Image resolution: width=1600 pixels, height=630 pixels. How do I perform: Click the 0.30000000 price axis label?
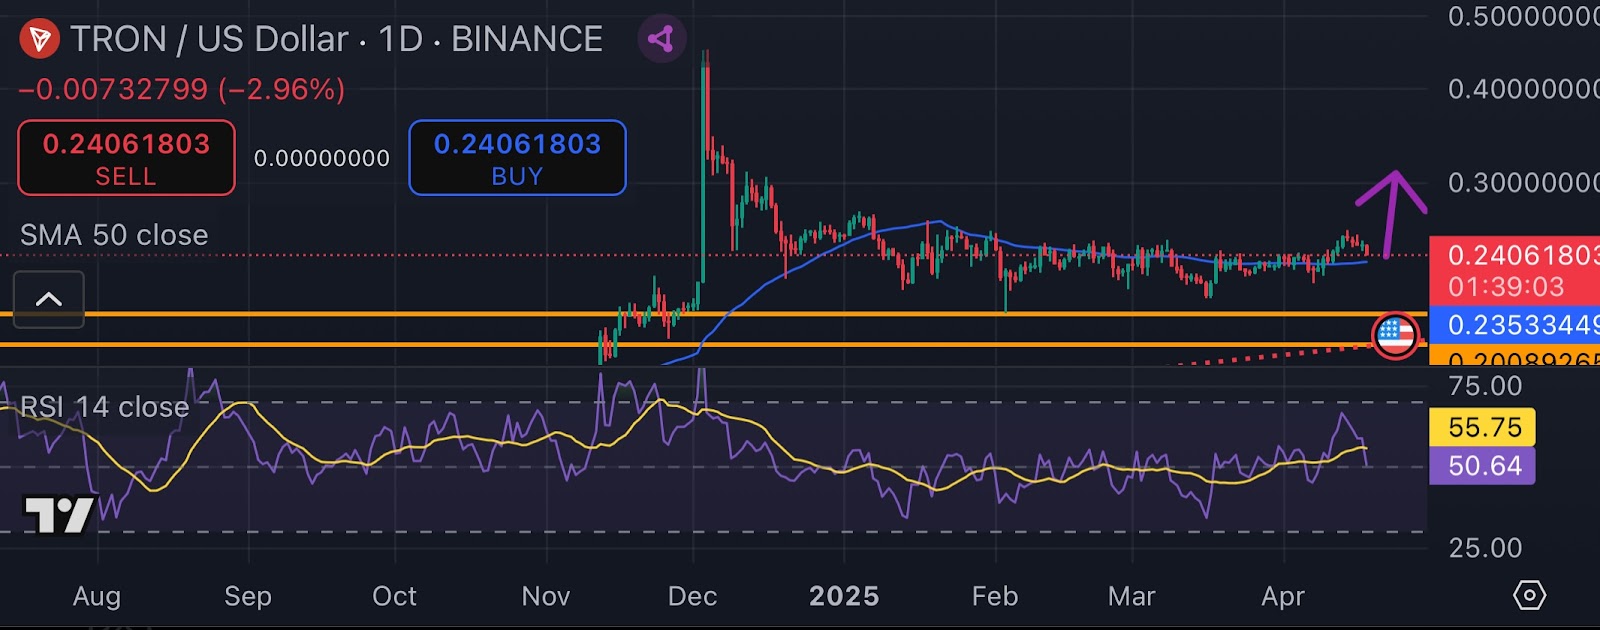pyautogui.click(x=1523, y=183)
